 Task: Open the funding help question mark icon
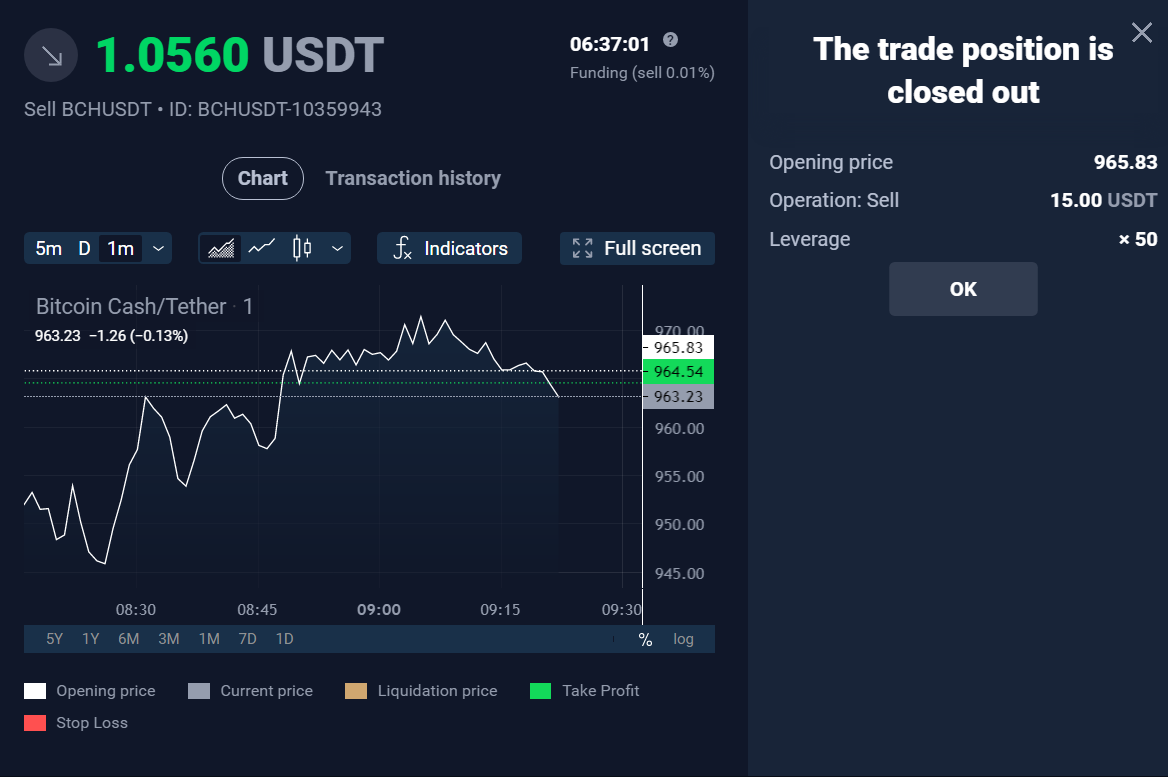[x=670, y=40]
